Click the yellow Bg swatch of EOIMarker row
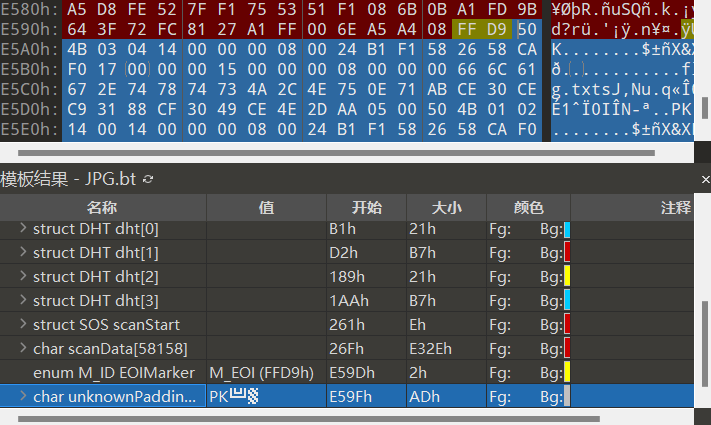This screenshot has height=425, width=711. 567,372
